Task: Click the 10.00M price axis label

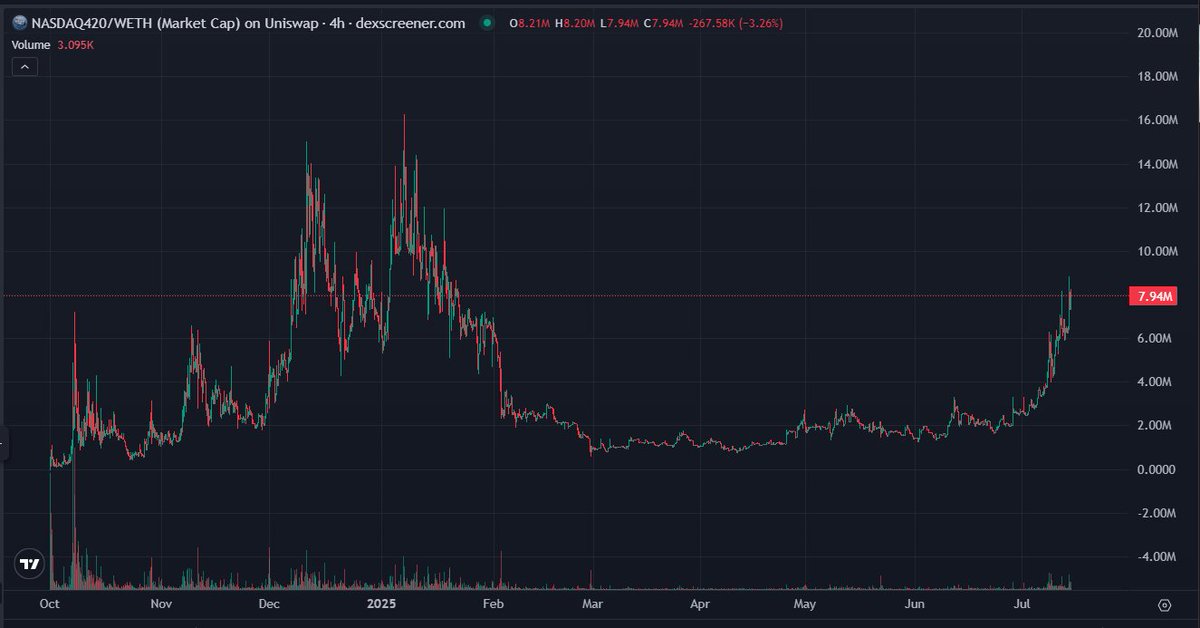Action: (1155, 251)
